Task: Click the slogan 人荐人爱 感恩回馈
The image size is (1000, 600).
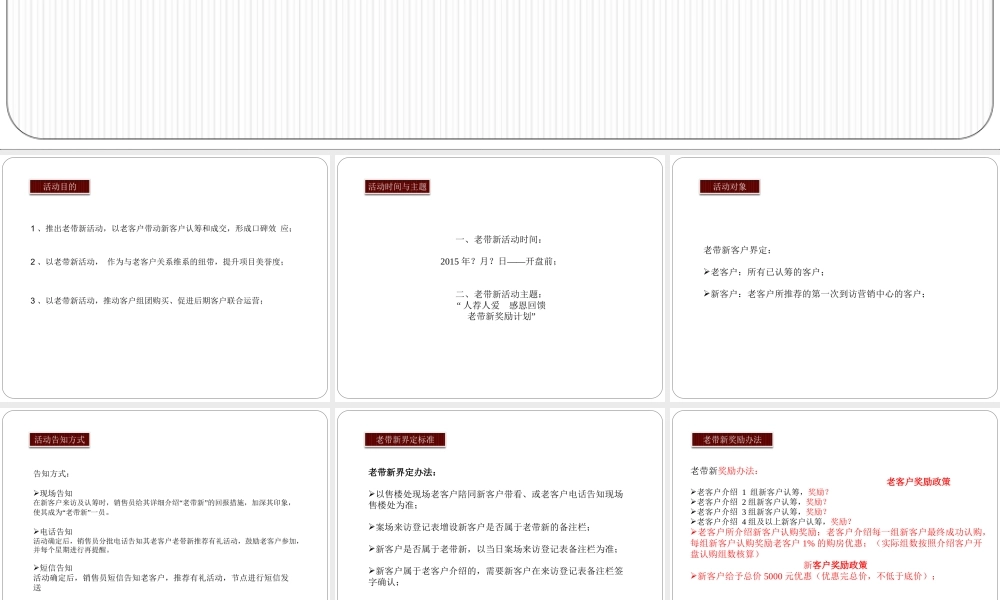Action: 501,305
